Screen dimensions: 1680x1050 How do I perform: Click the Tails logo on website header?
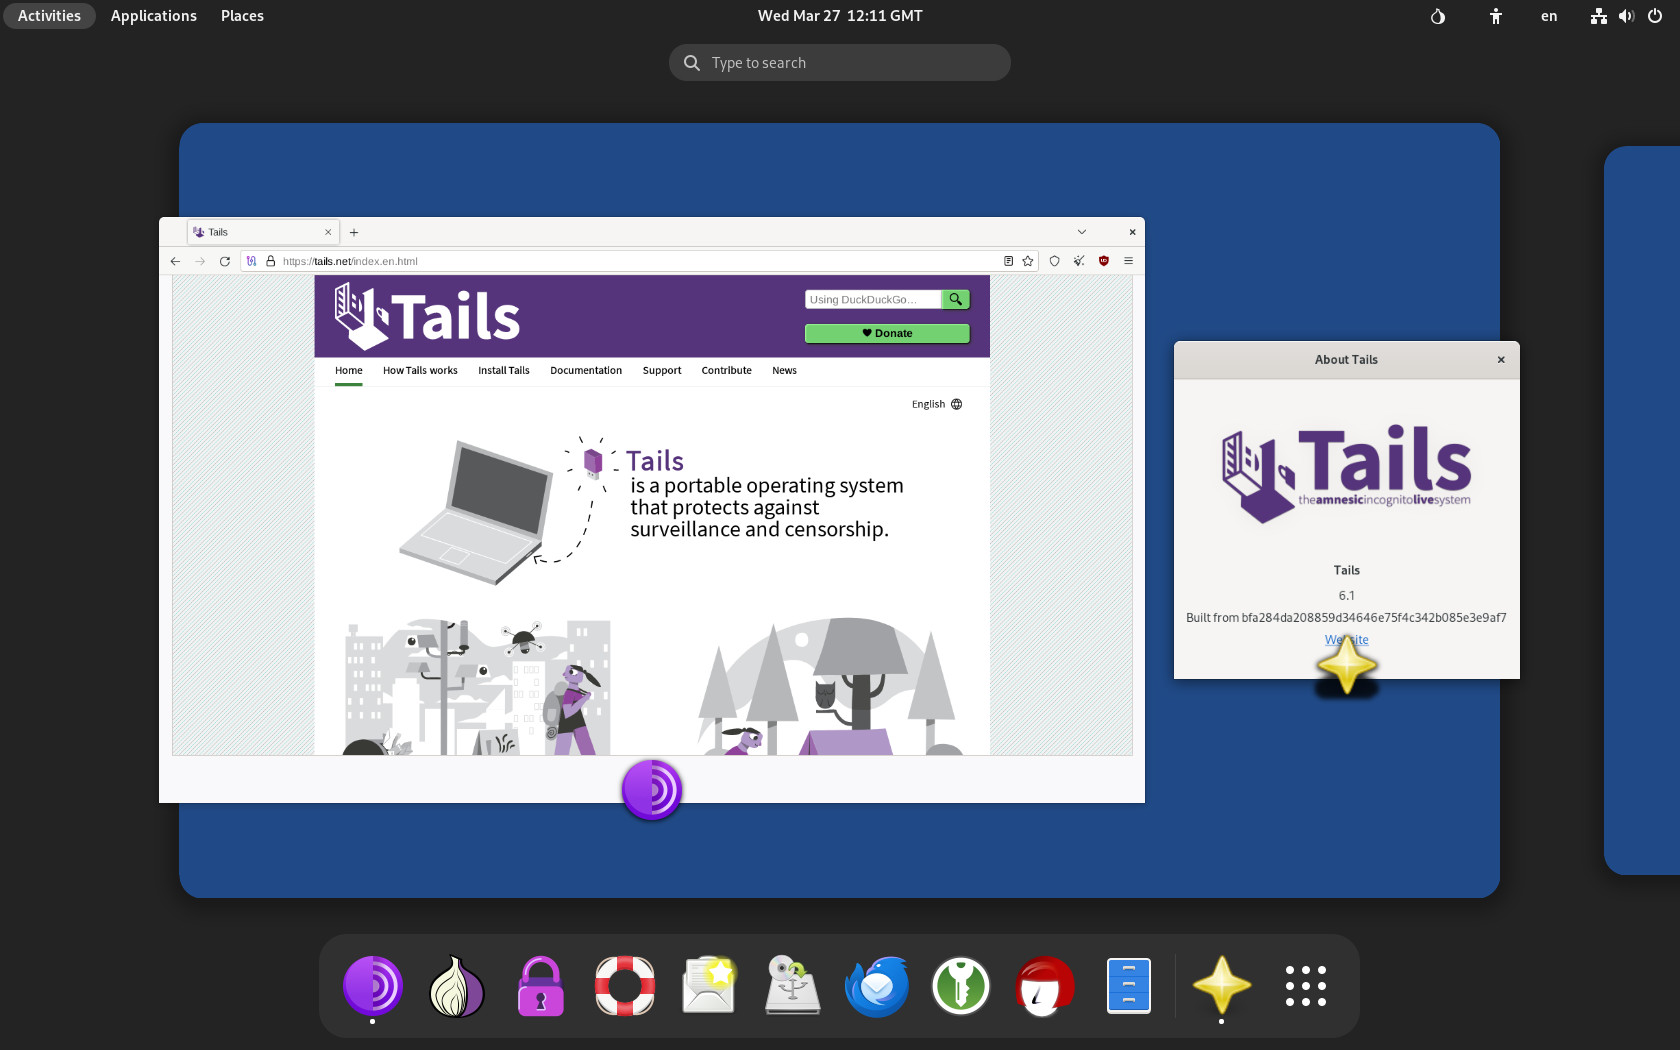[x=427, y=317]
